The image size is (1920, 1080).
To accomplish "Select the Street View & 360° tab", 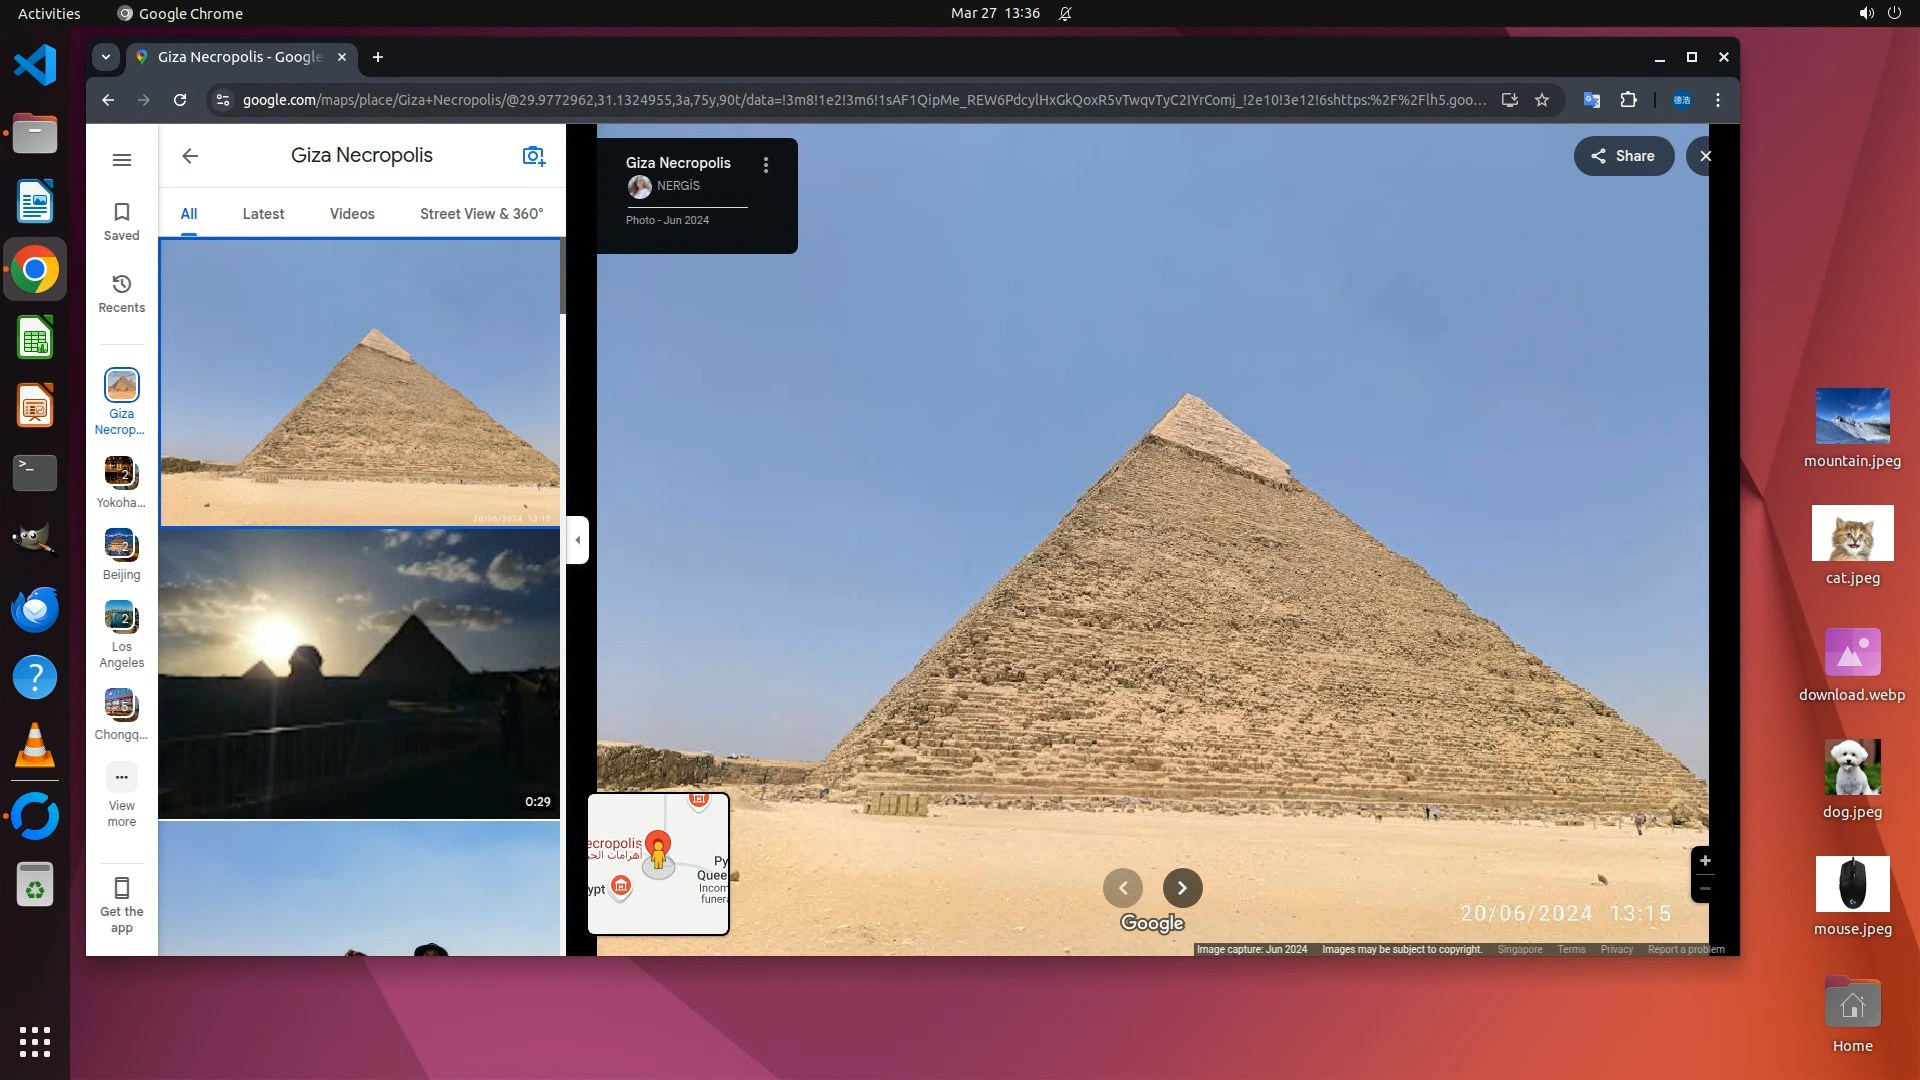I will coord(481,214).
